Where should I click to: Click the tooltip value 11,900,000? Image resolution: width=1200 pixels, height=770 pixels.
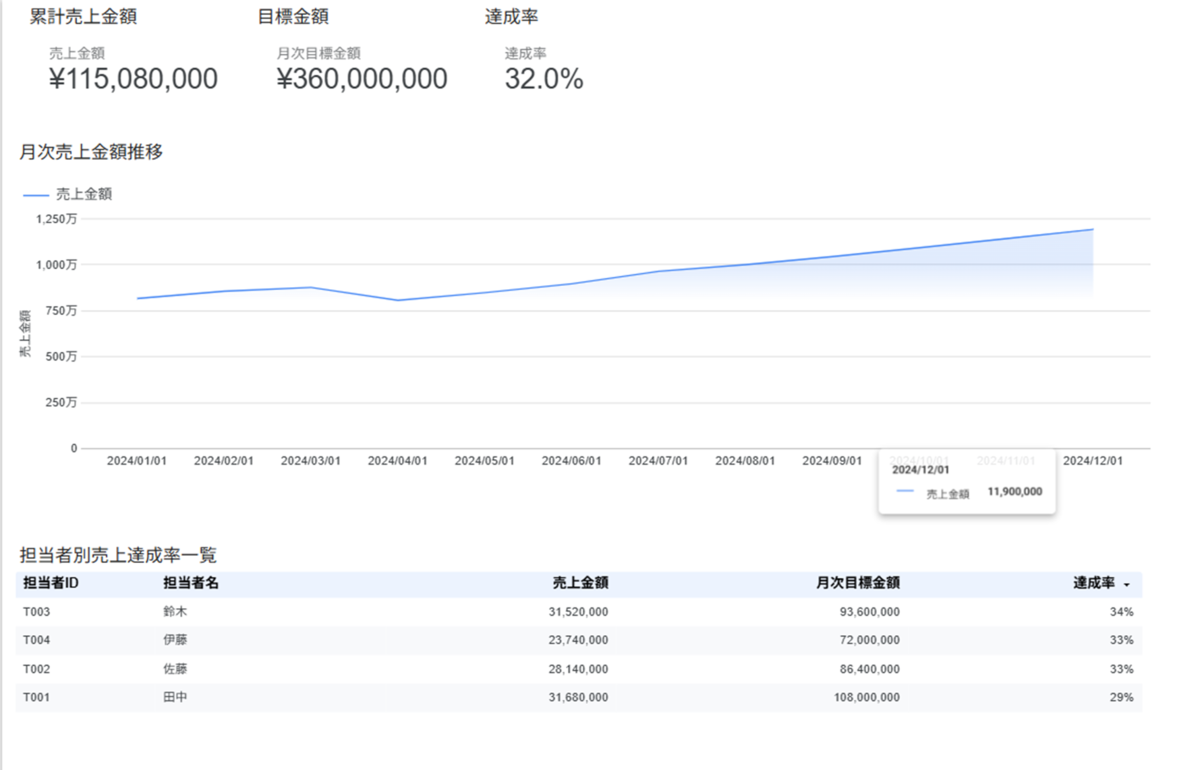point(1015,492)
